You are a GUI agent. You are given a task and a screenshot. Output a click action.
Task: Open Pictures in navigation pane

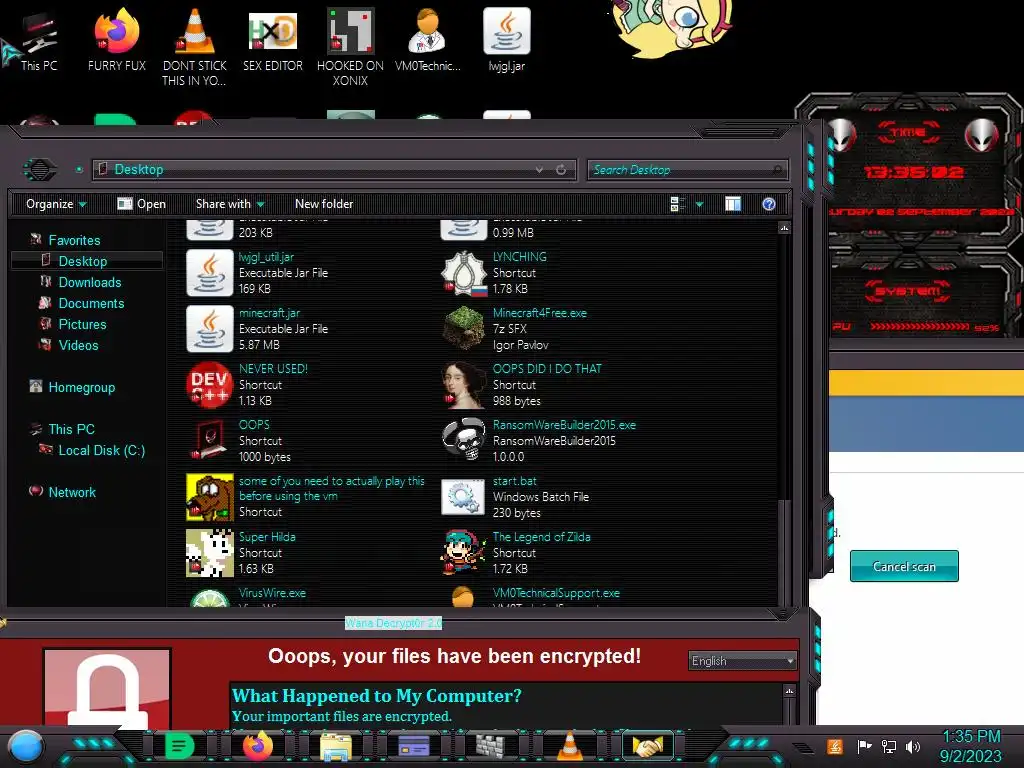point(82,325)
